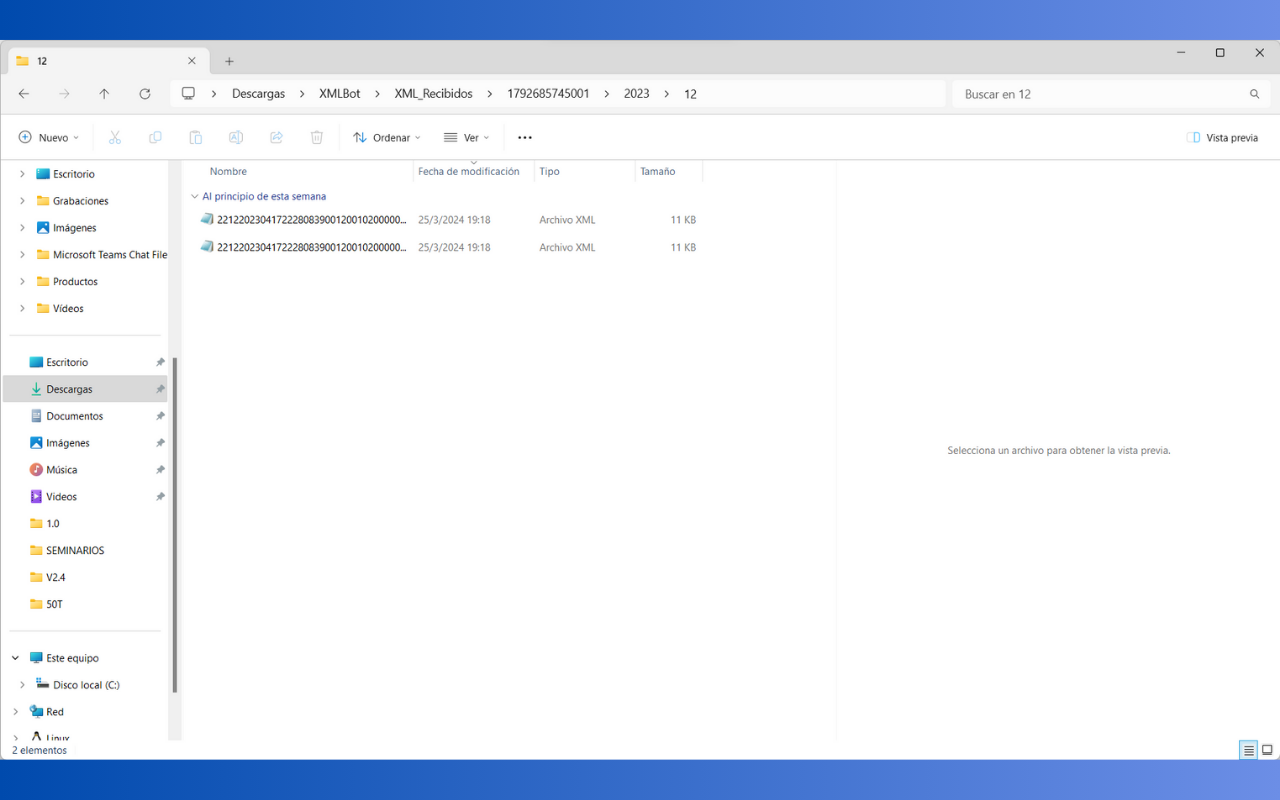The height and width of the screenshot is (800, 1280).
Task: Open the three-dots More options menu
Action: (x=525, y=137)
